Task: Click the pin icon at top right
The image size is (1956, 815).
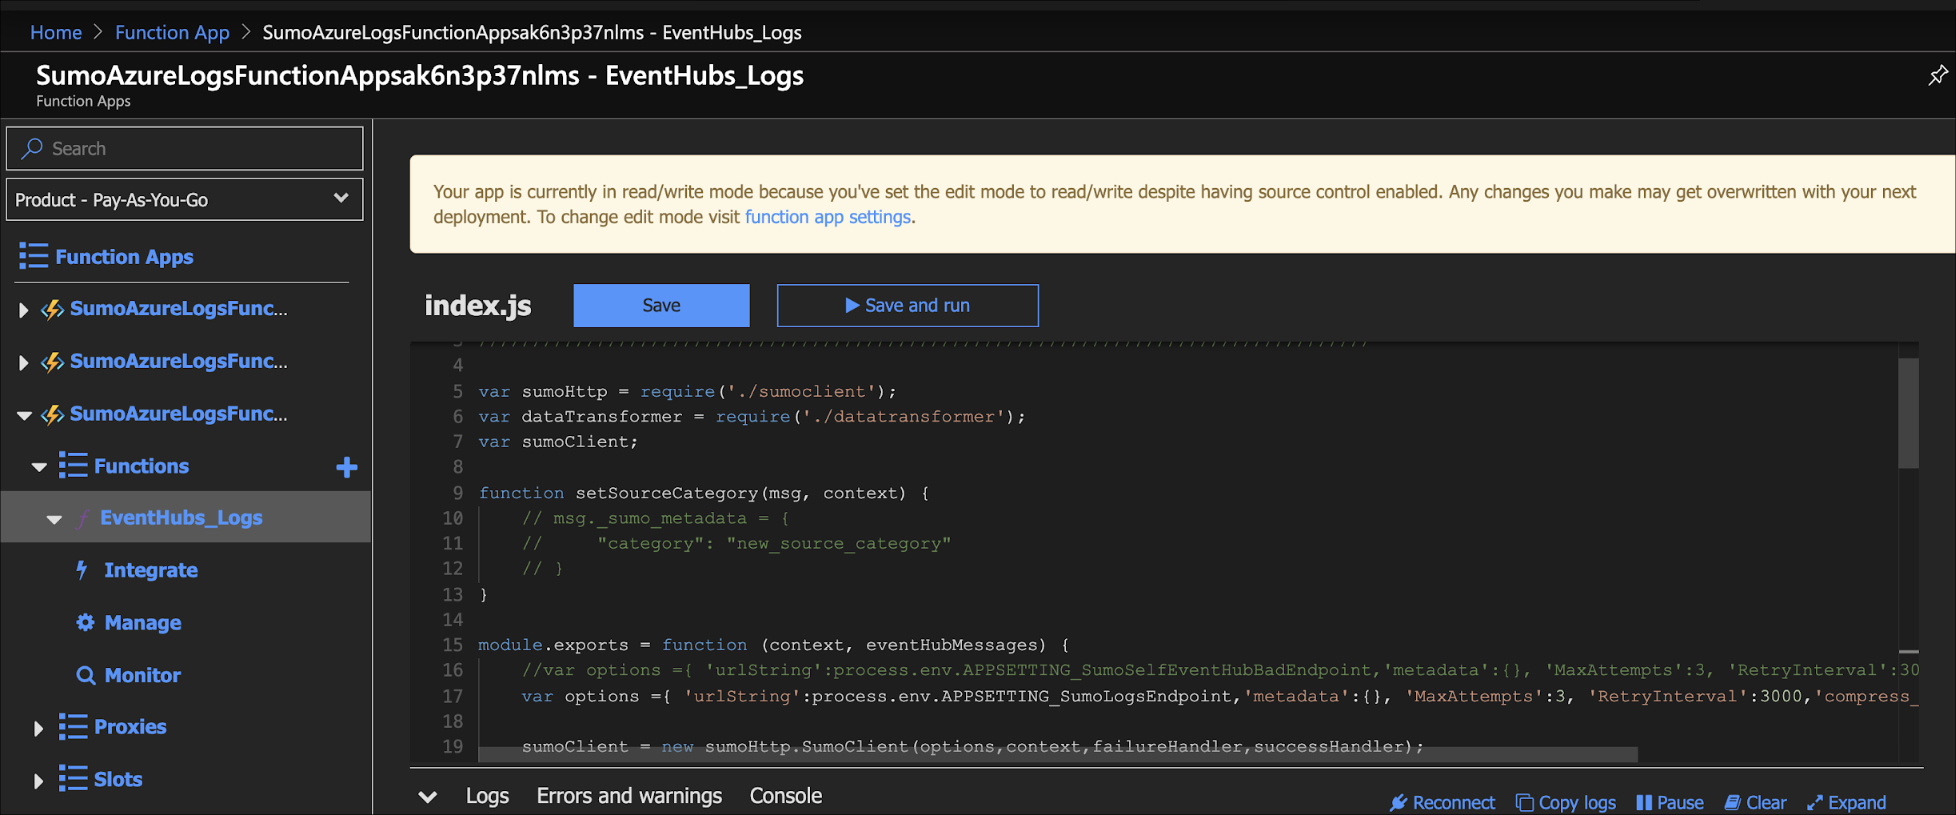Action: [1937, 76]
